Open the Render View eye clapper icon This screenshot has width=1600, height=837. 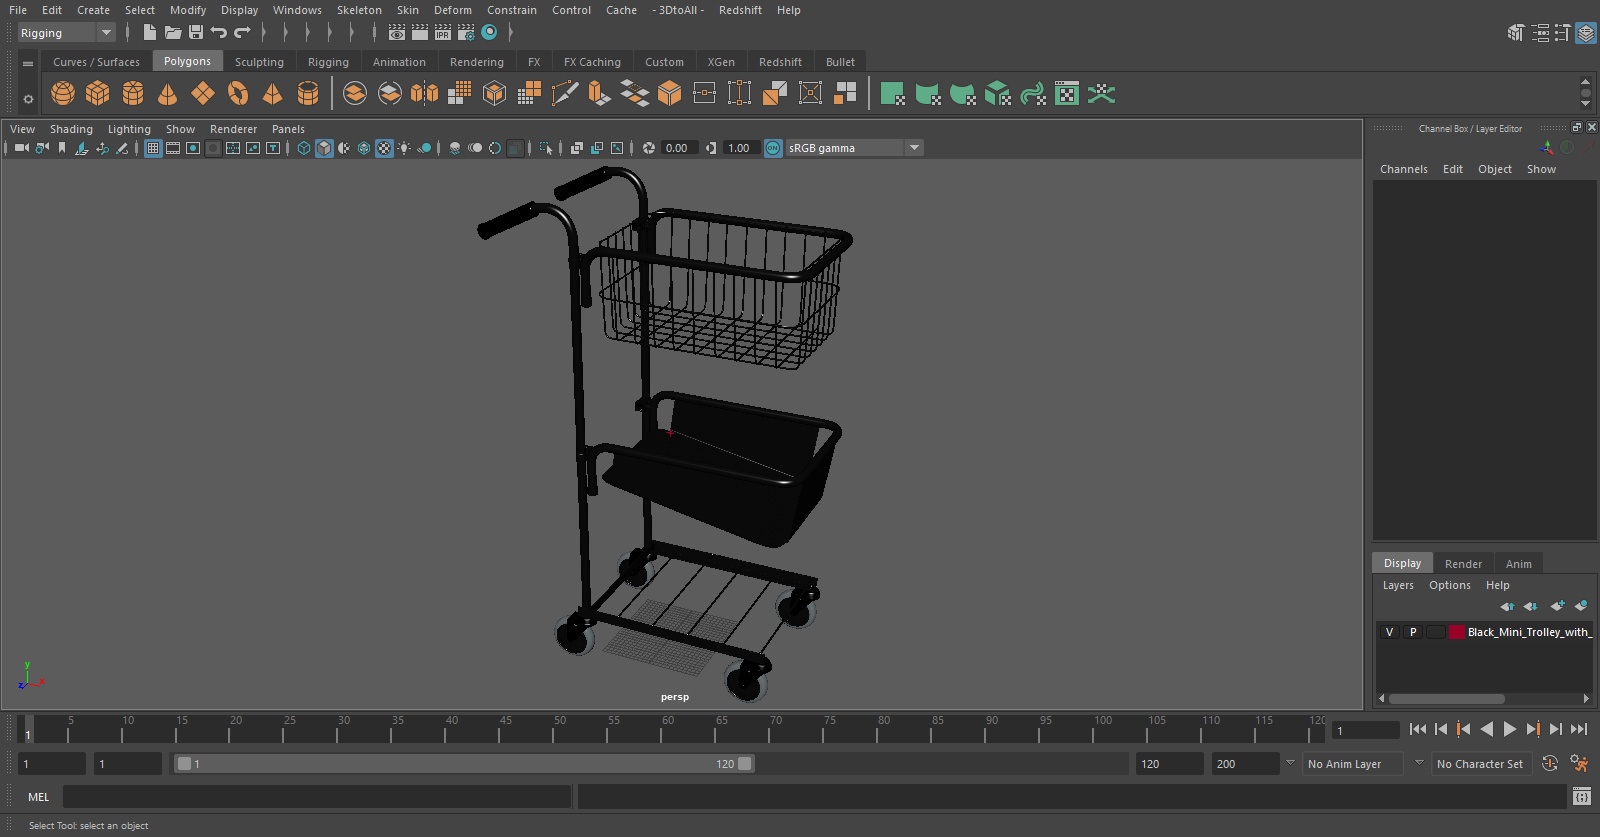pos(397,33)
